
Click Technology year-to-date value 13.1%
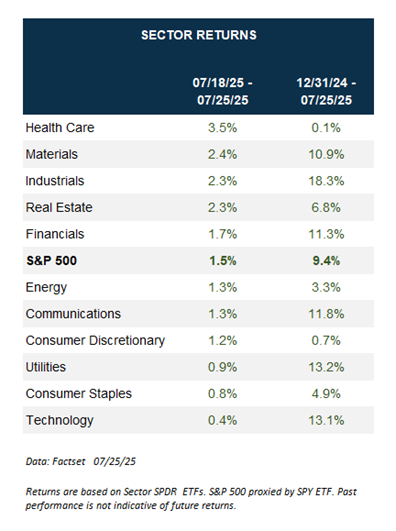tap(326, 421)
